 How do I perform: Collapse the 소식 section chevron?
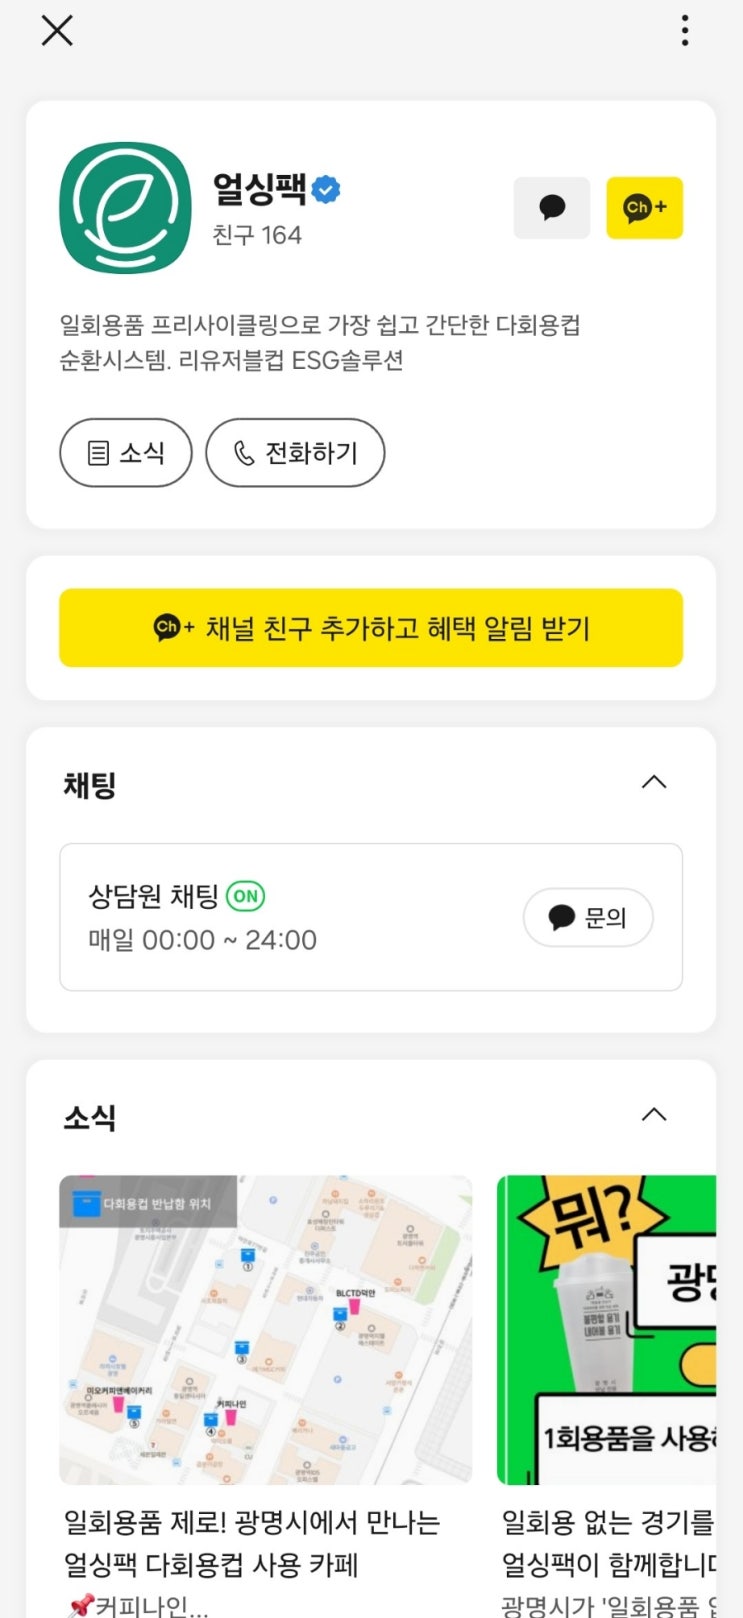pos(654,1115)
